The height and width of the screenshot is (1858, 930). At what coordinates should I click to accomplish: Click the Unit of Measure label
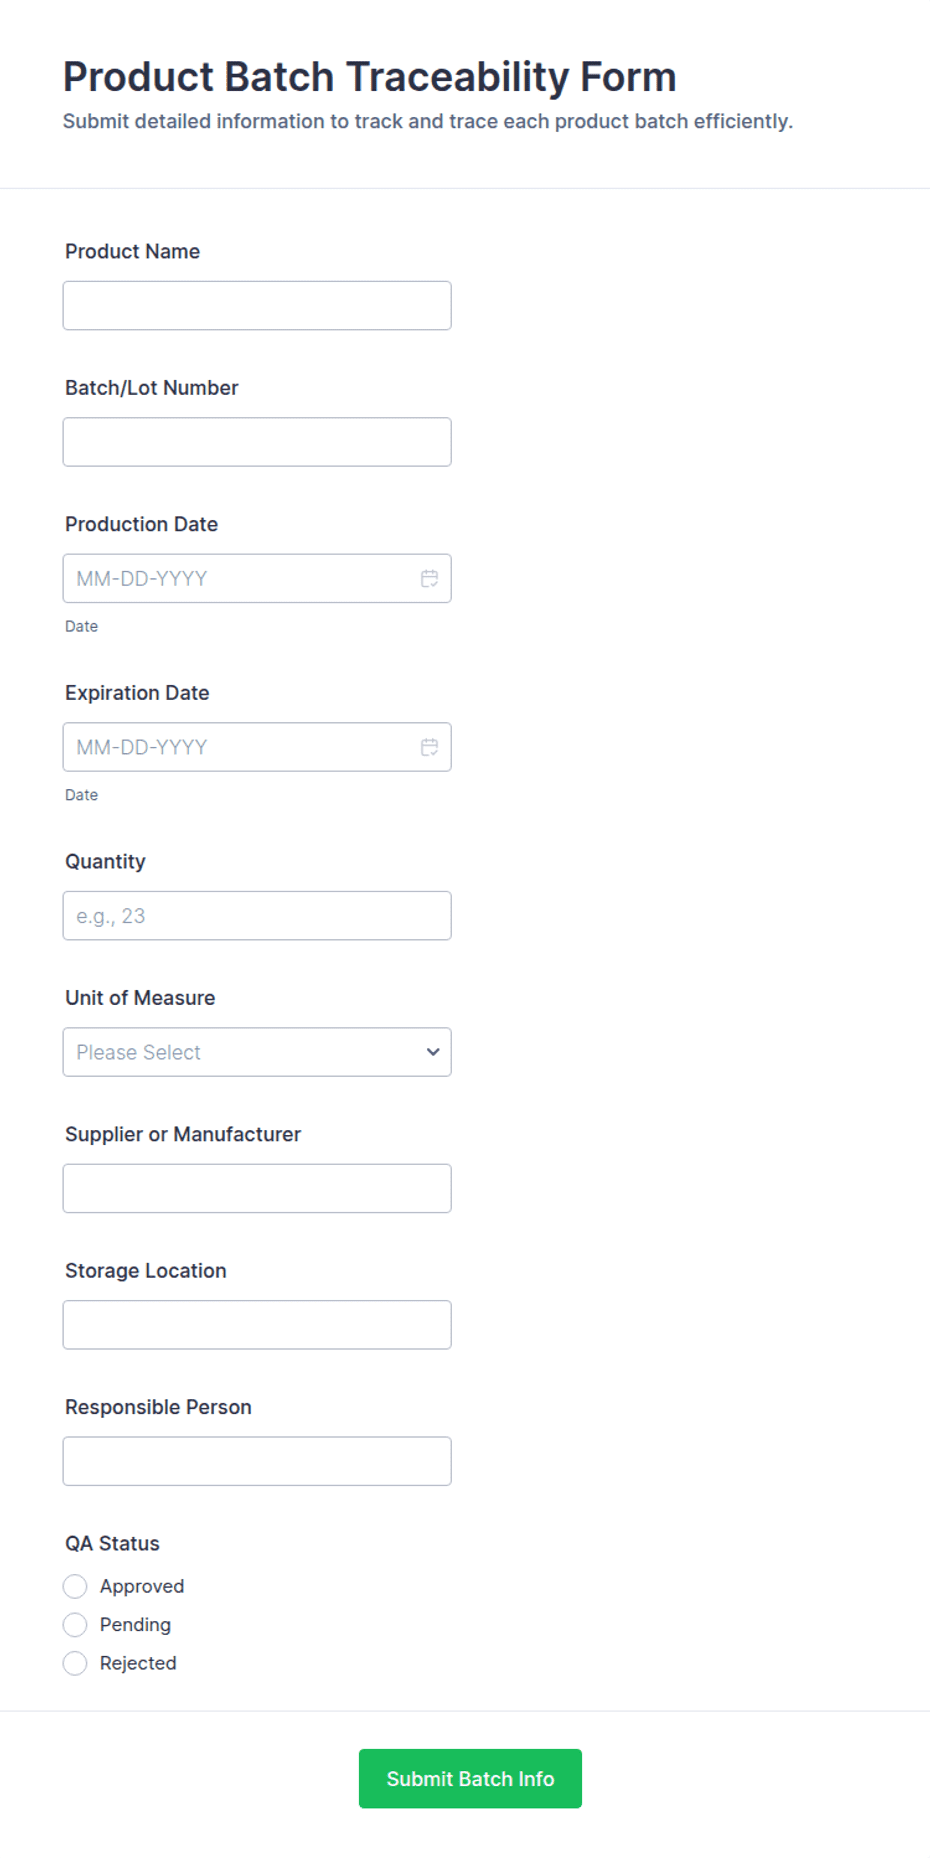coord(140,998)
